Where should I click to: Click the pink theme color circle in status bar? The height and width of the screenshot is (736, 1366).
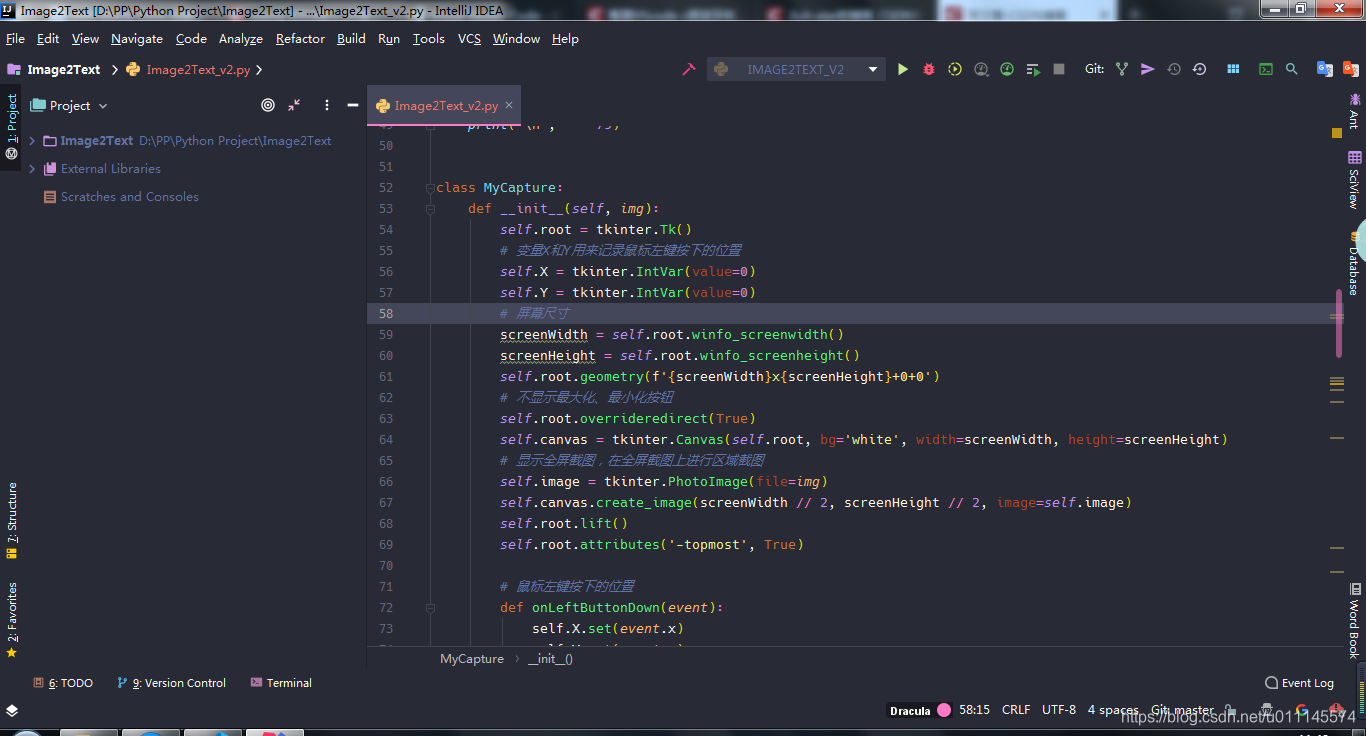(x=944, y=710)
